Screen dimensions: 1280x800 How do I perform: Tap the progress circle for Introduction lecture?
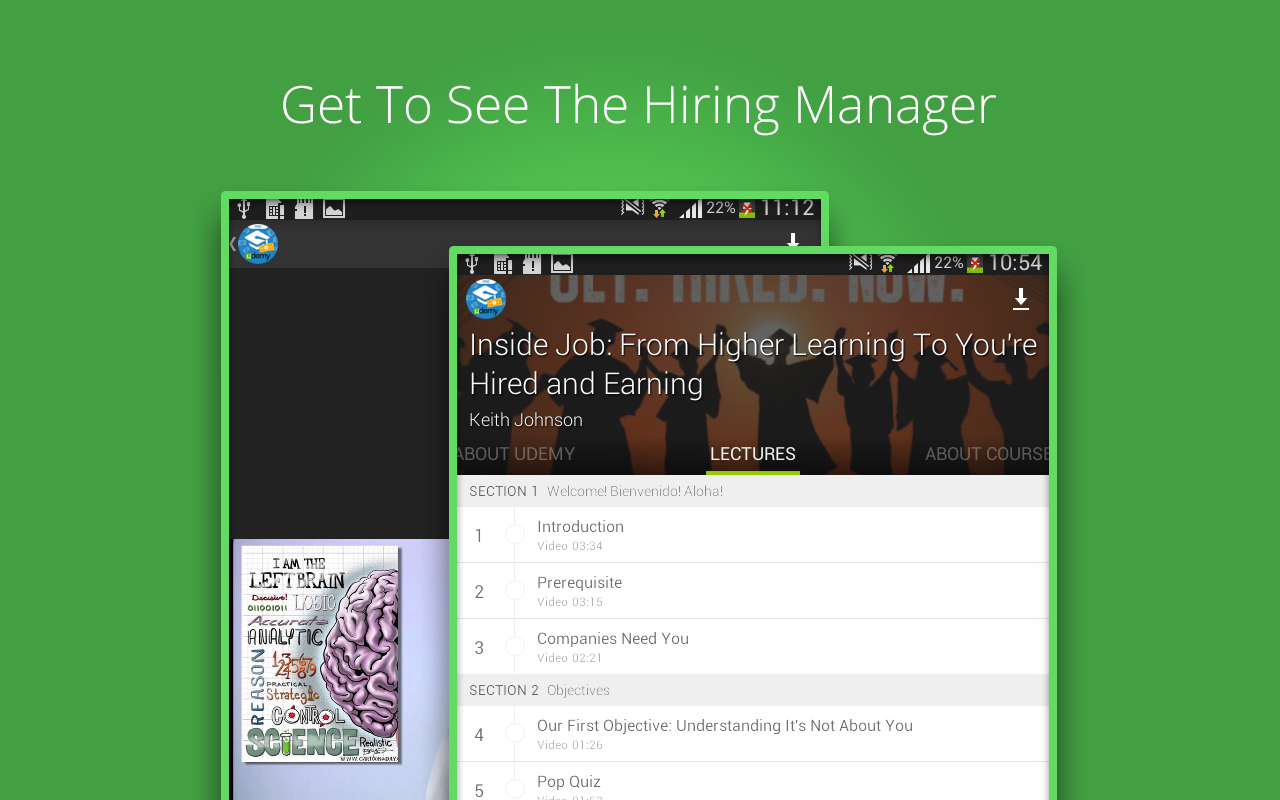(515, 535)
